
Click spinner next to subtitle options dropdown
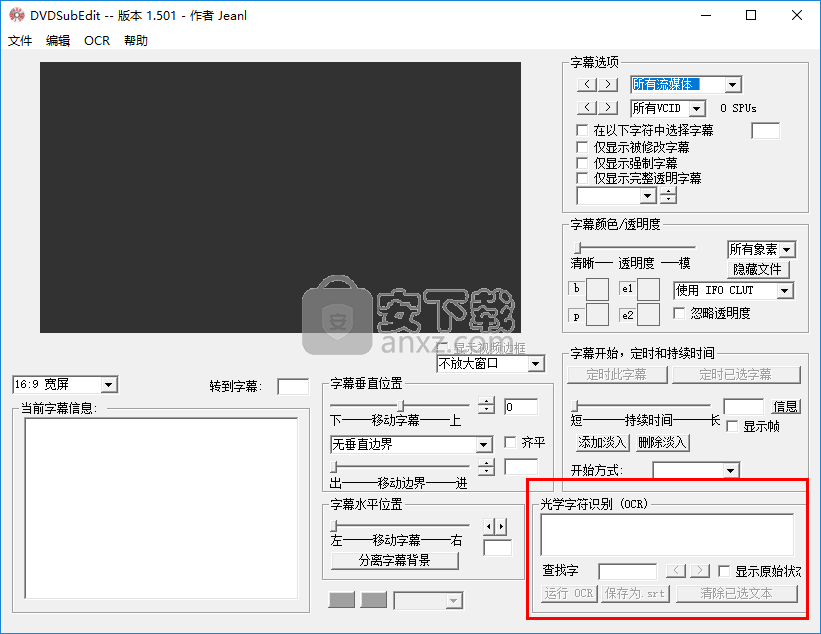tap(668, 196)
